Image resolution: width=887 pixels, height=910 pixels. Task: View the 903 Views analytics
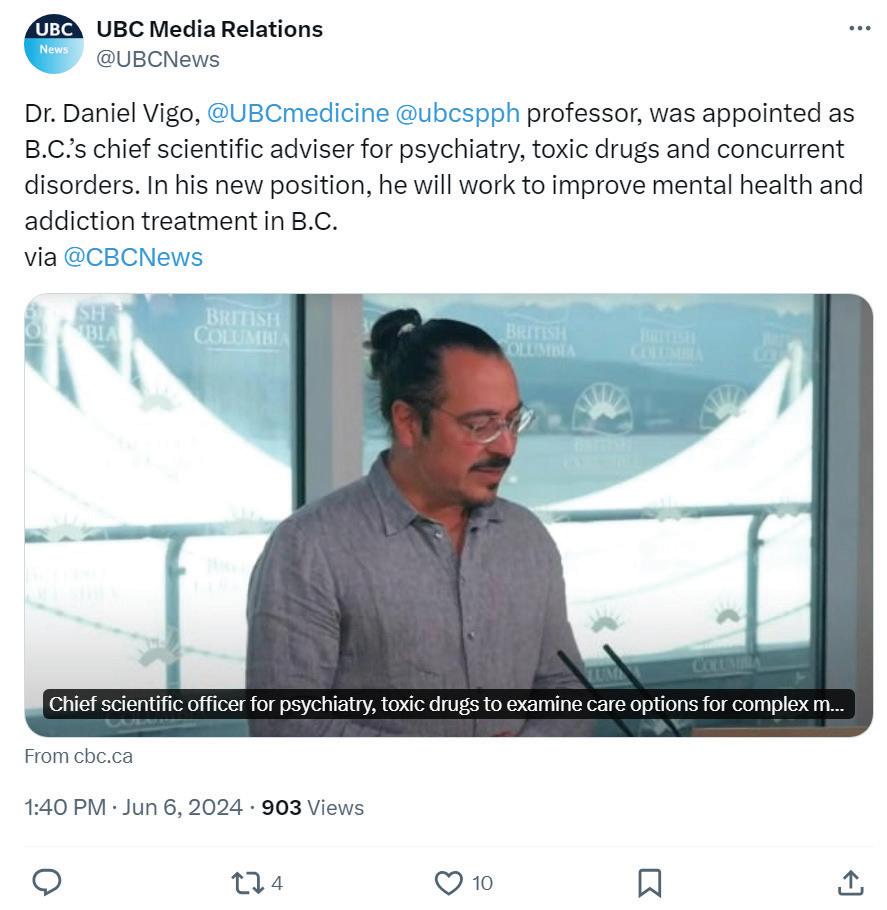coord(313,807)
